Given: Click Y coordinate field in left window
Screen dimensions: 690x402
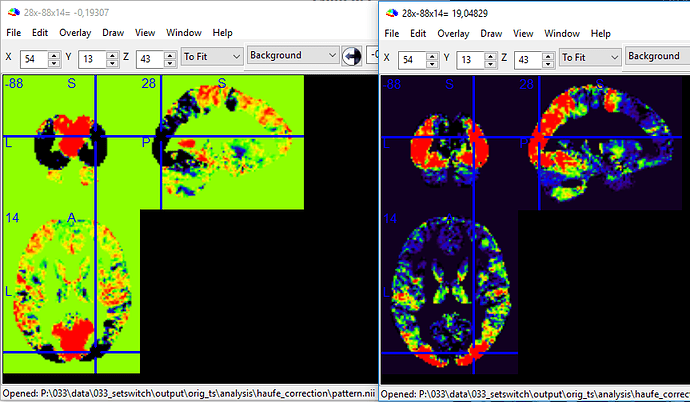Looking at the screenshot, I should click(x=92, y=58).
